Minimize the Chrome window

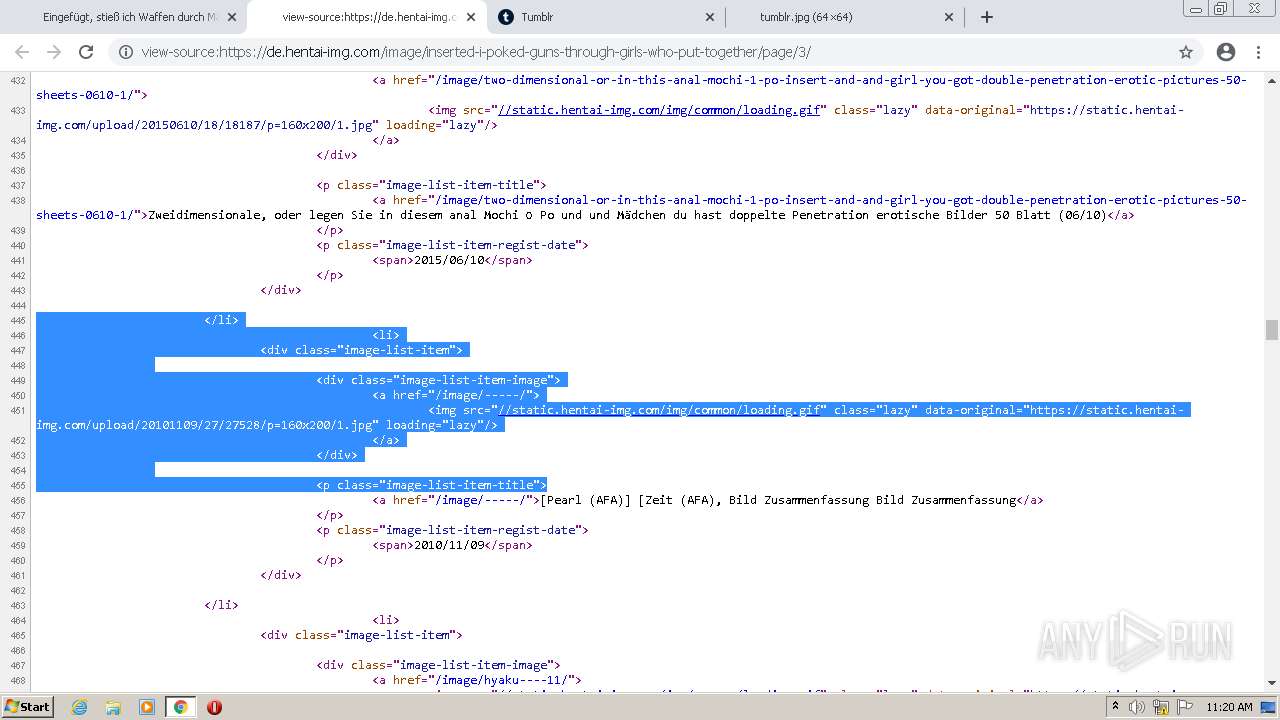coord(1196,8)
